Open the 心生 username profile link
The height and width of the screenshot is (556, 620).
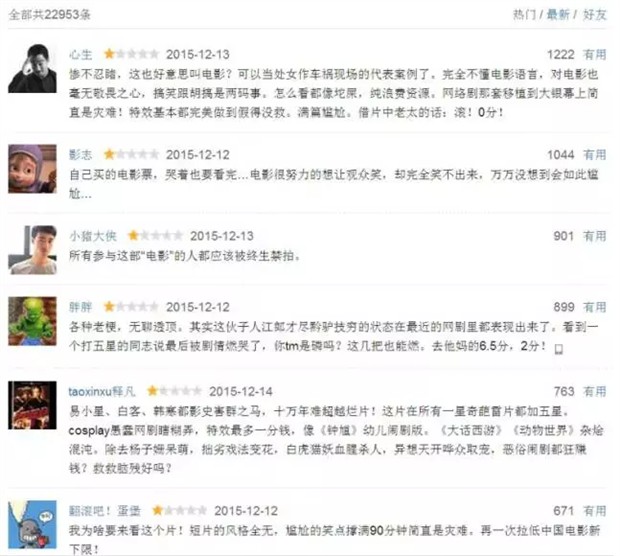81,55
